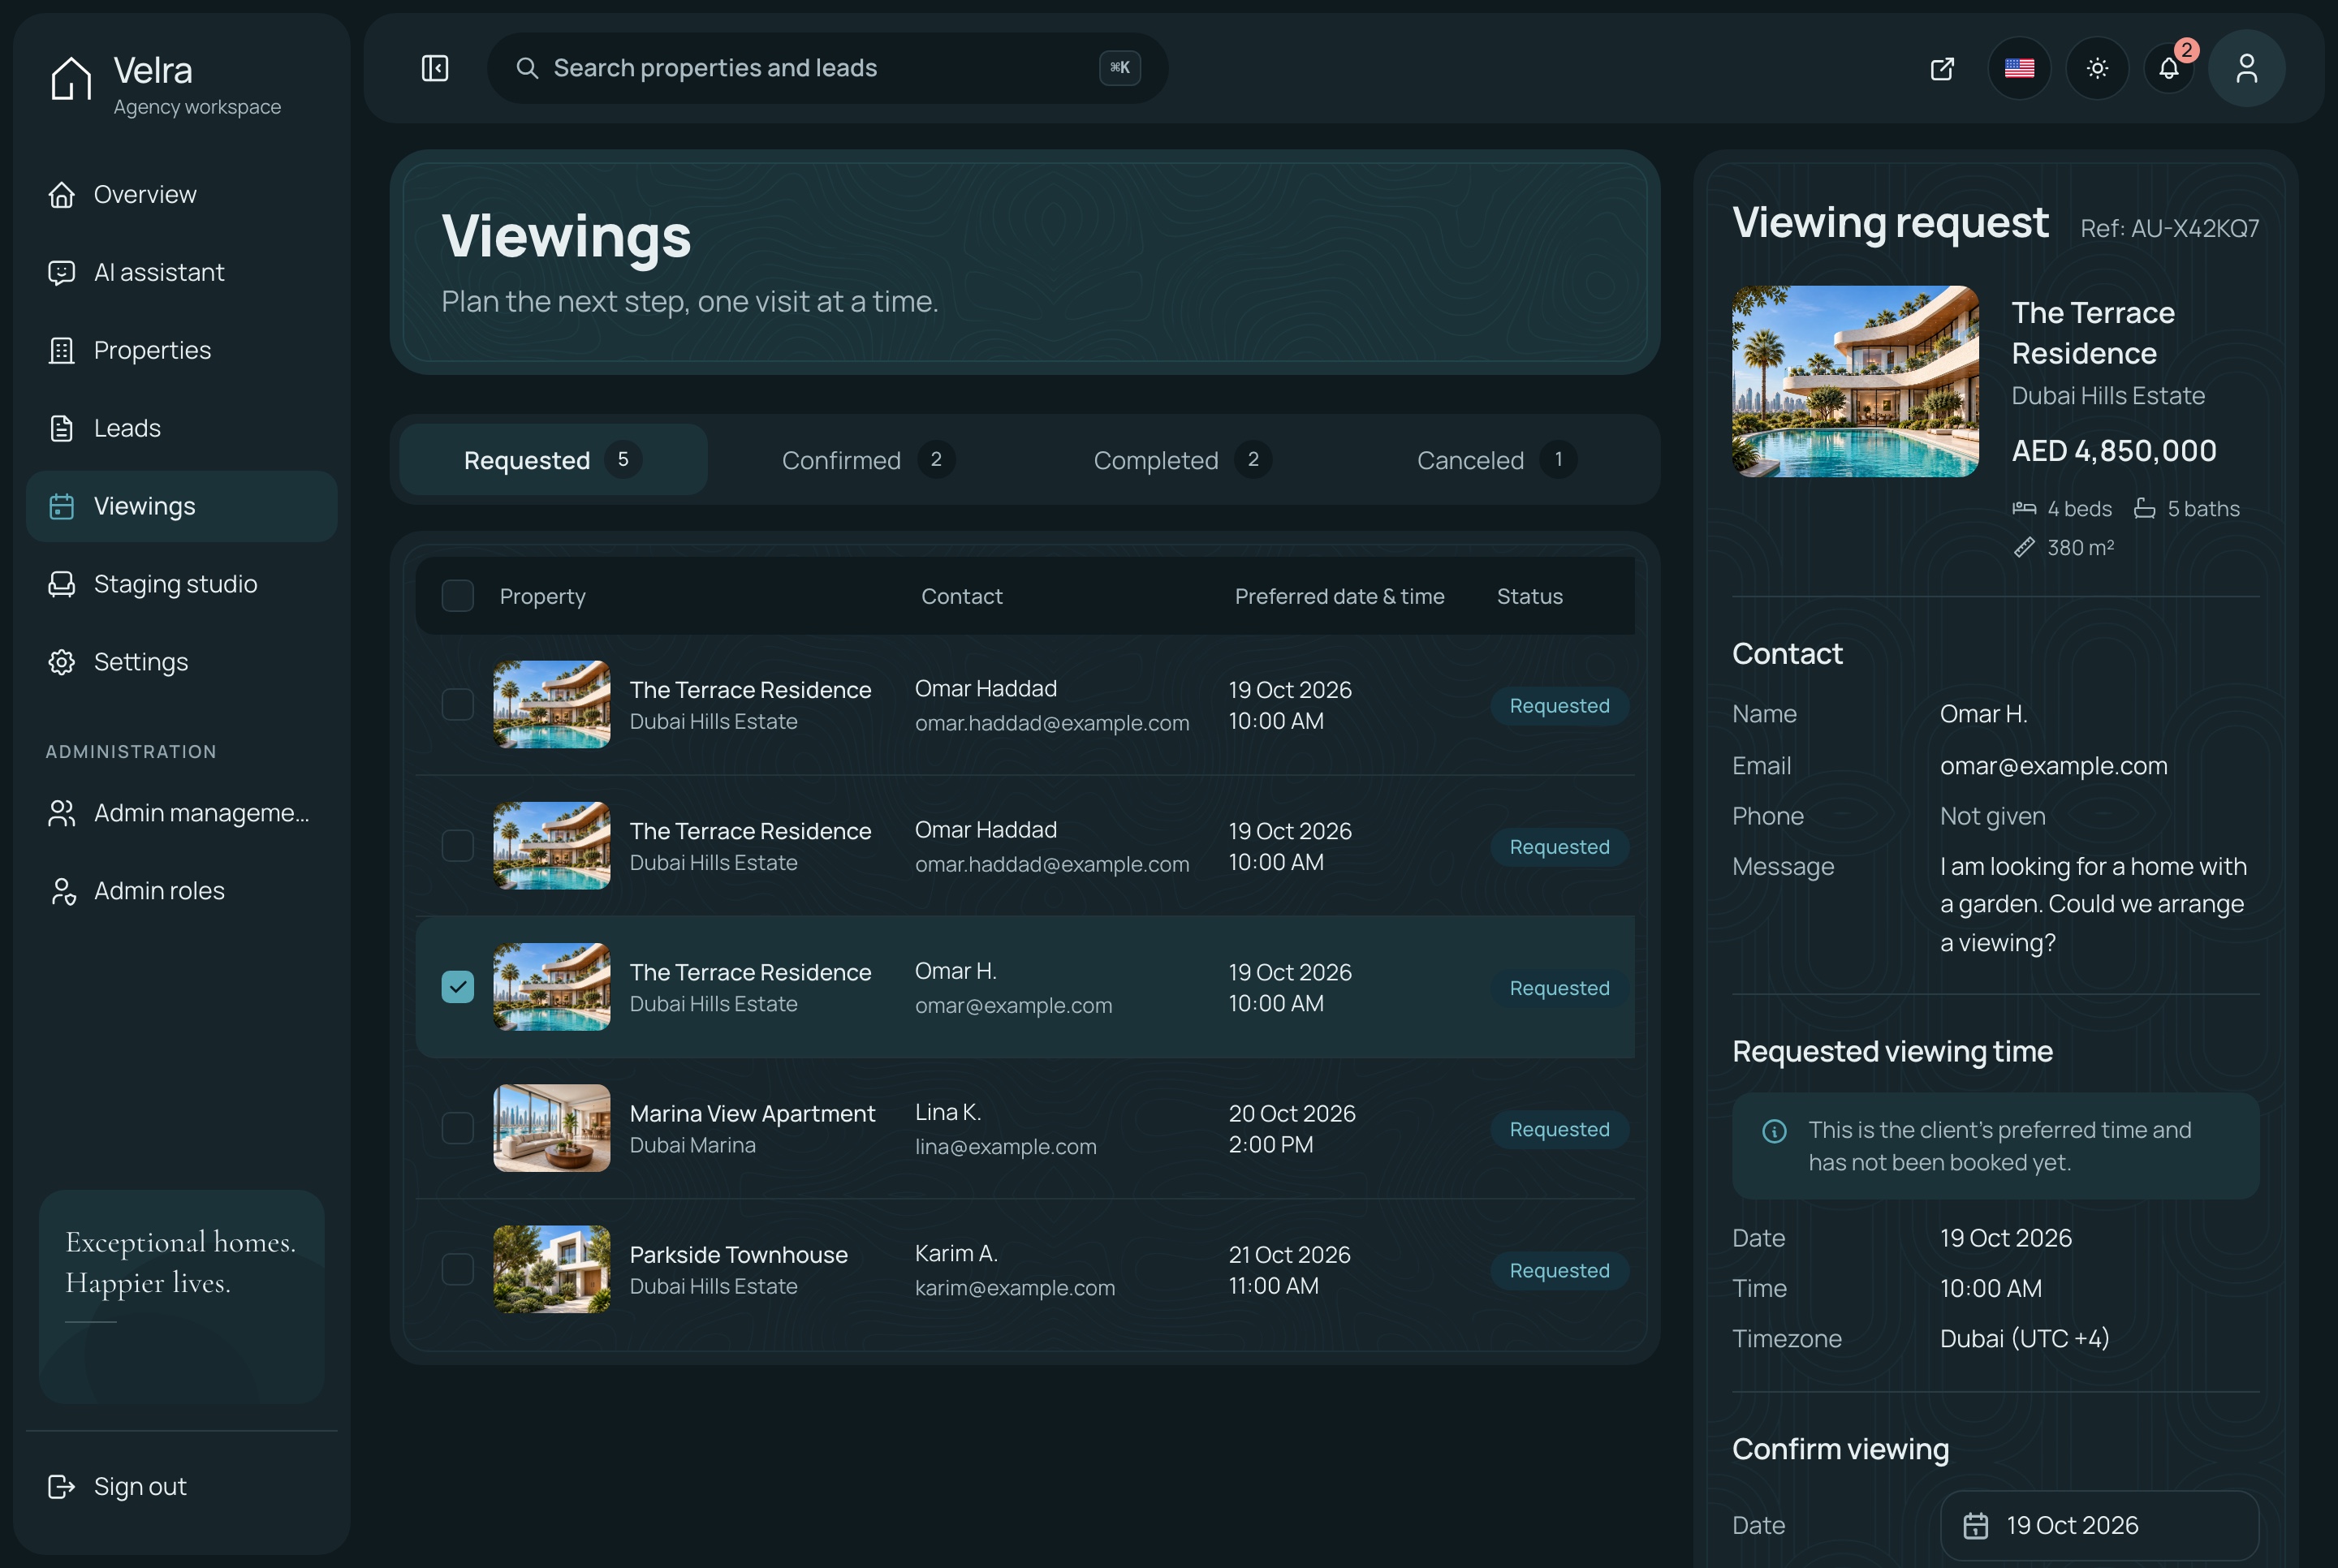Open the notifications bell
Screen dimensions: 2338x1568
pyautogui.click(x=2168, y=68)
